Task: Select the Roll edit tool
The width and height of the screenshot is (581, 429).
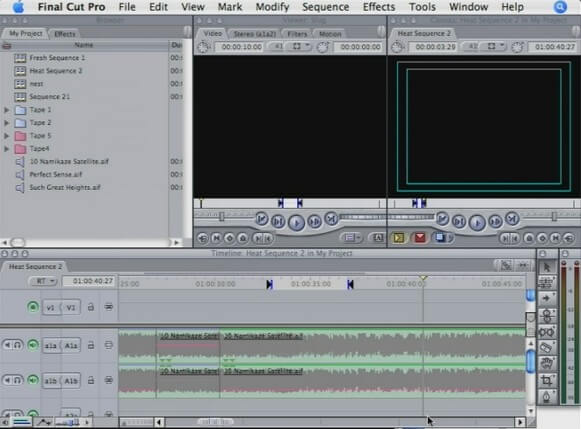Action: point(547,315)
